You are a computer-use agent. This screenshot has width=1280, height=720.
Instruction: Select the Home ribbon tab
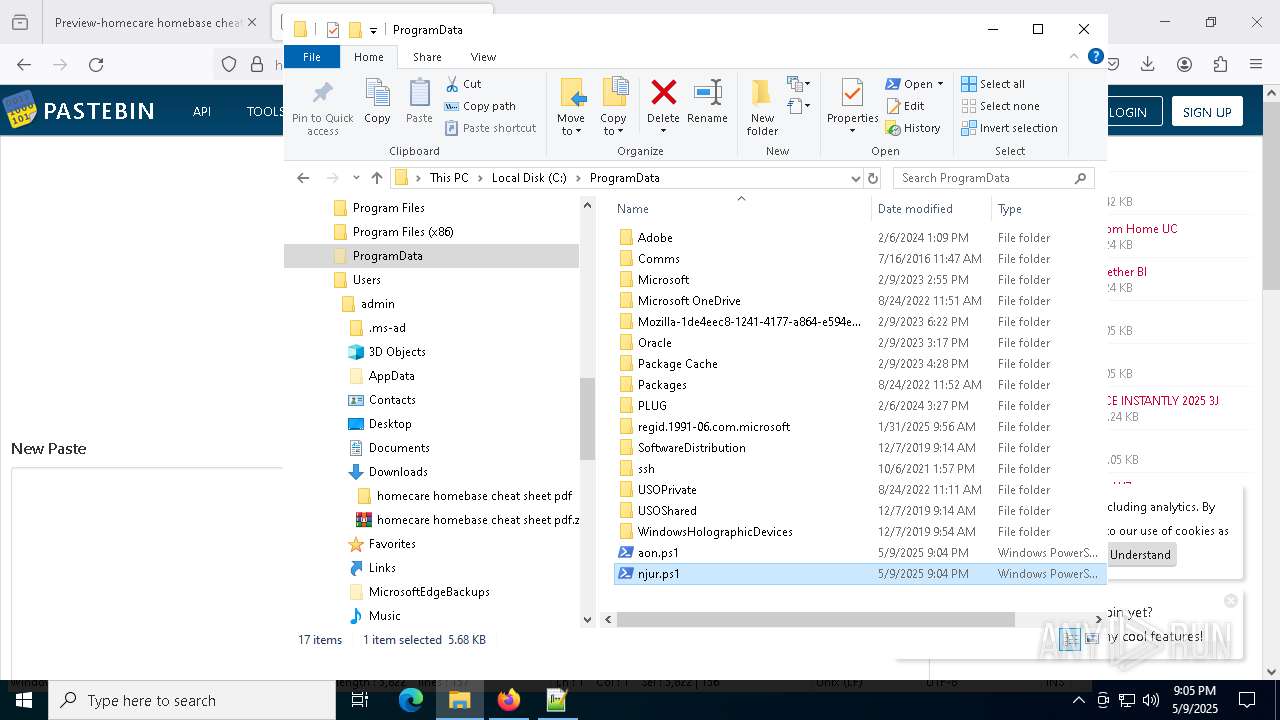(369, 57)
